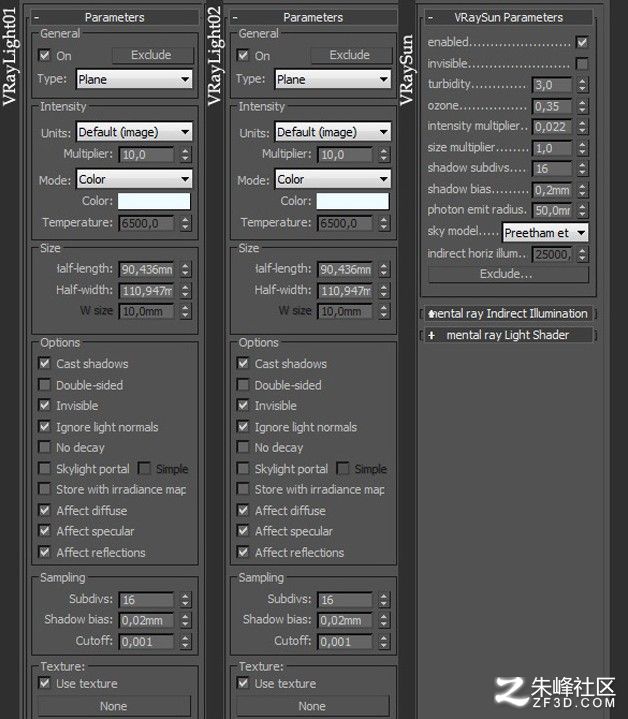Open Type dropdown in VRayLight01
Image resolution: width=628 pixels, height=719 pixels.
(x=134, y=79)
